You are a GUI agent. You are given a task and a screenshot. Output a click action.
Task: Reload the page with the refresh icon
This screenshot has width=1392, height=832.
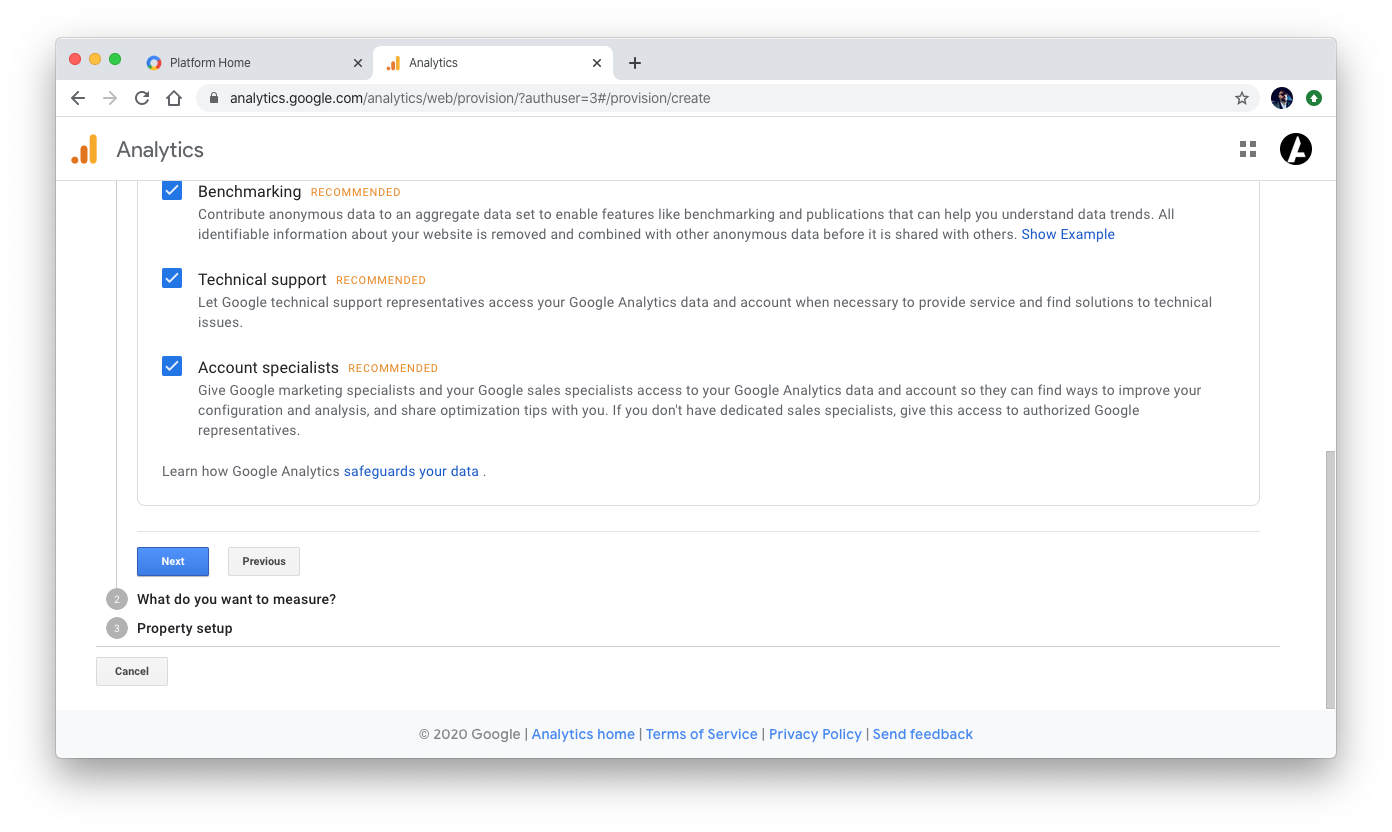point(142,98)
